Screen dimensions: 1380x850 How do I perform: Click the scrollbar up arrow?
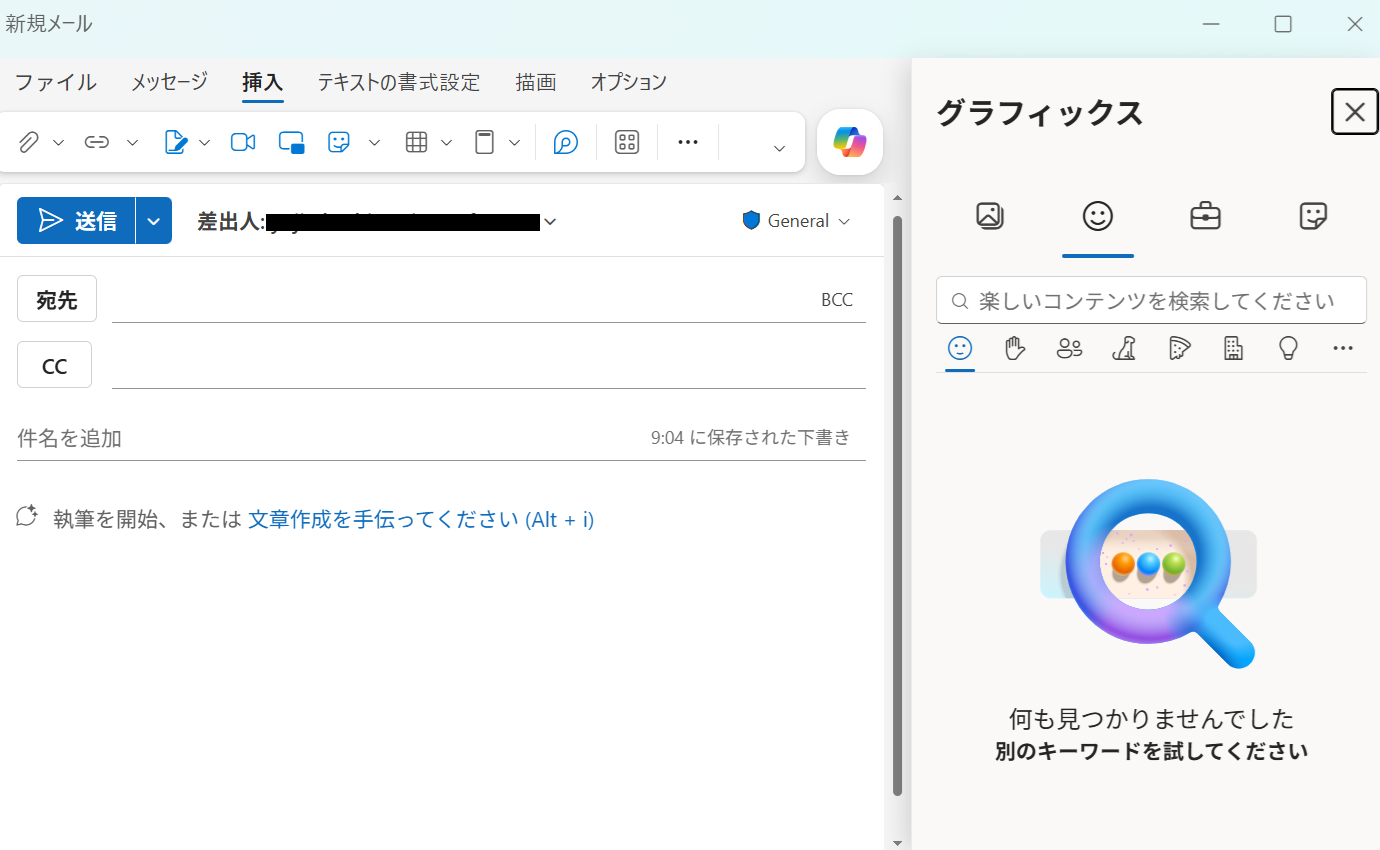pyautogui.click(x=897, y=196)
